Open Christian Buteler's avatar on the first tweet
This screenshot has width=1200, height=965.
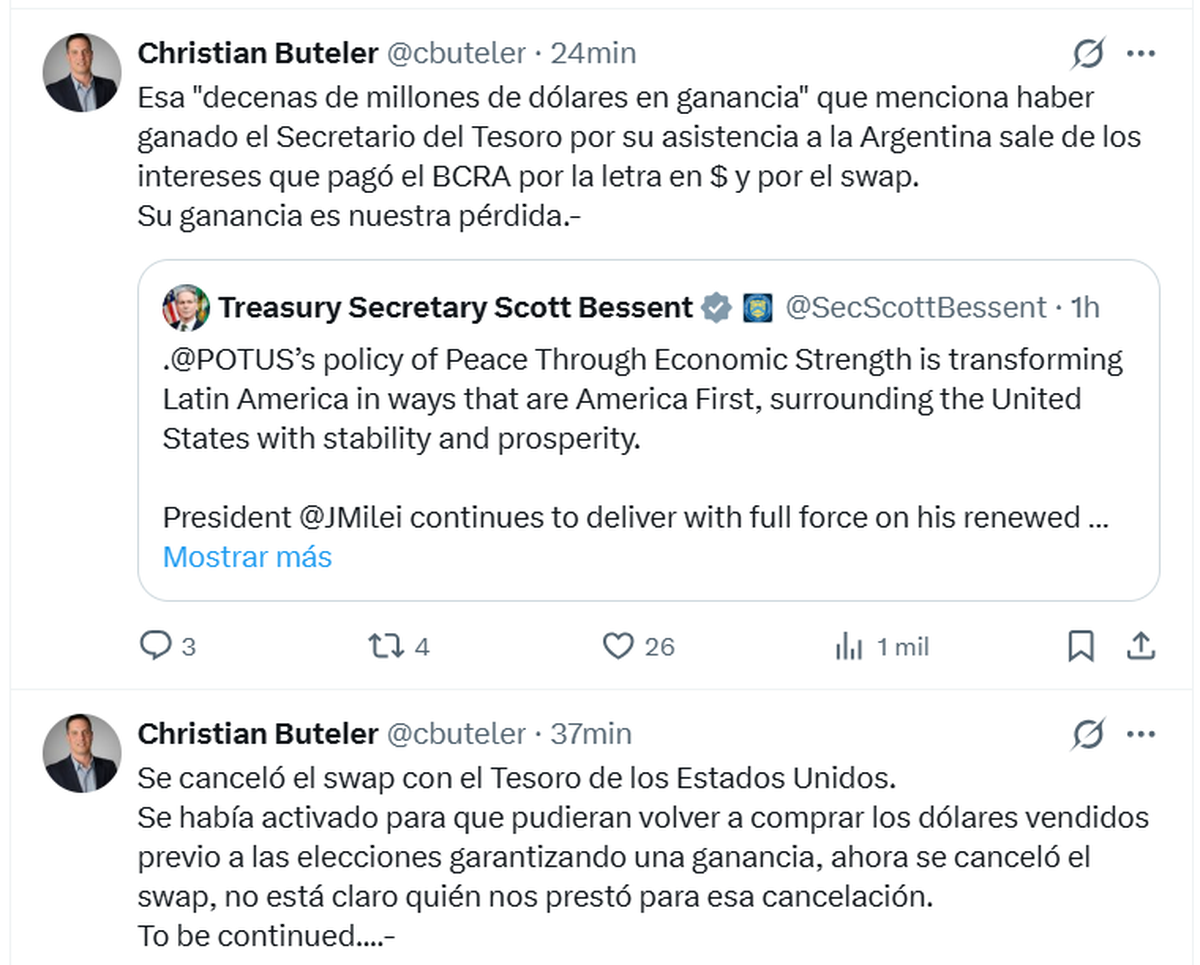[82, 72]
